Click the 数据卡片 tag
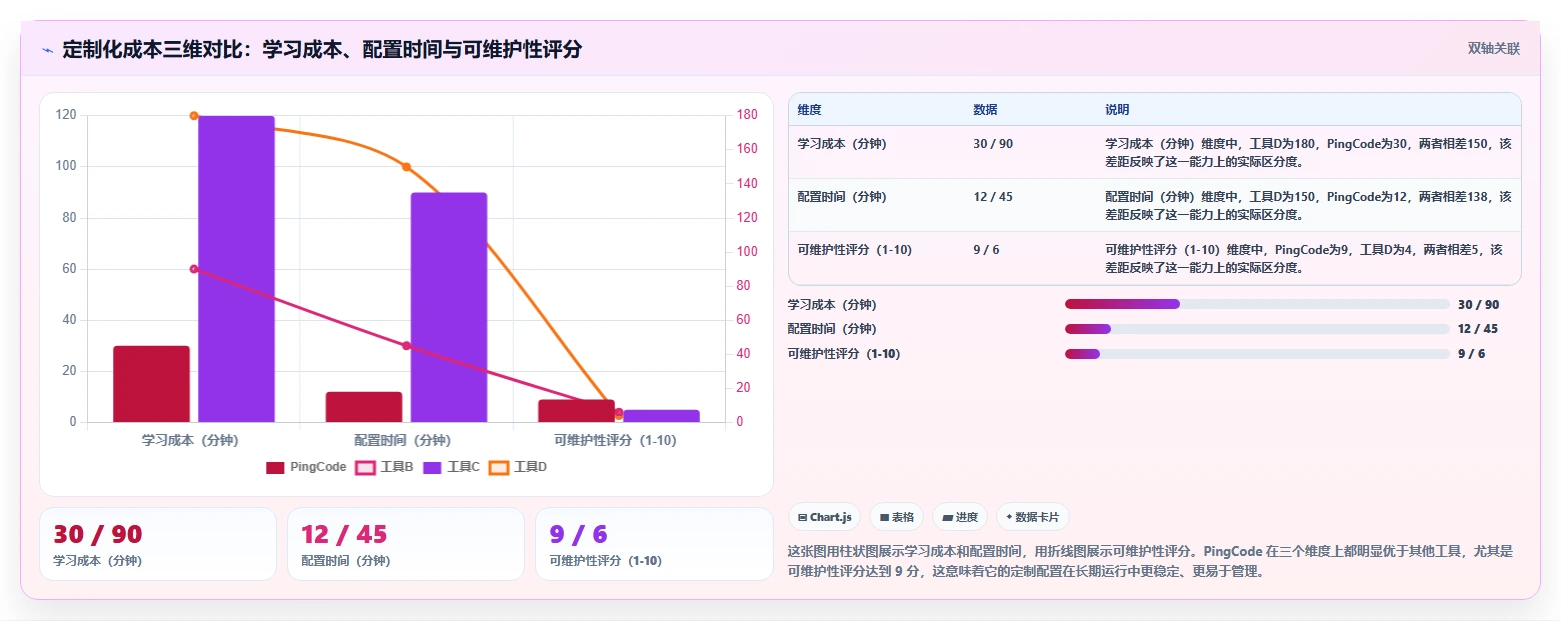This screenshot has width=1561, height=621. click(x=1033, y=517)
